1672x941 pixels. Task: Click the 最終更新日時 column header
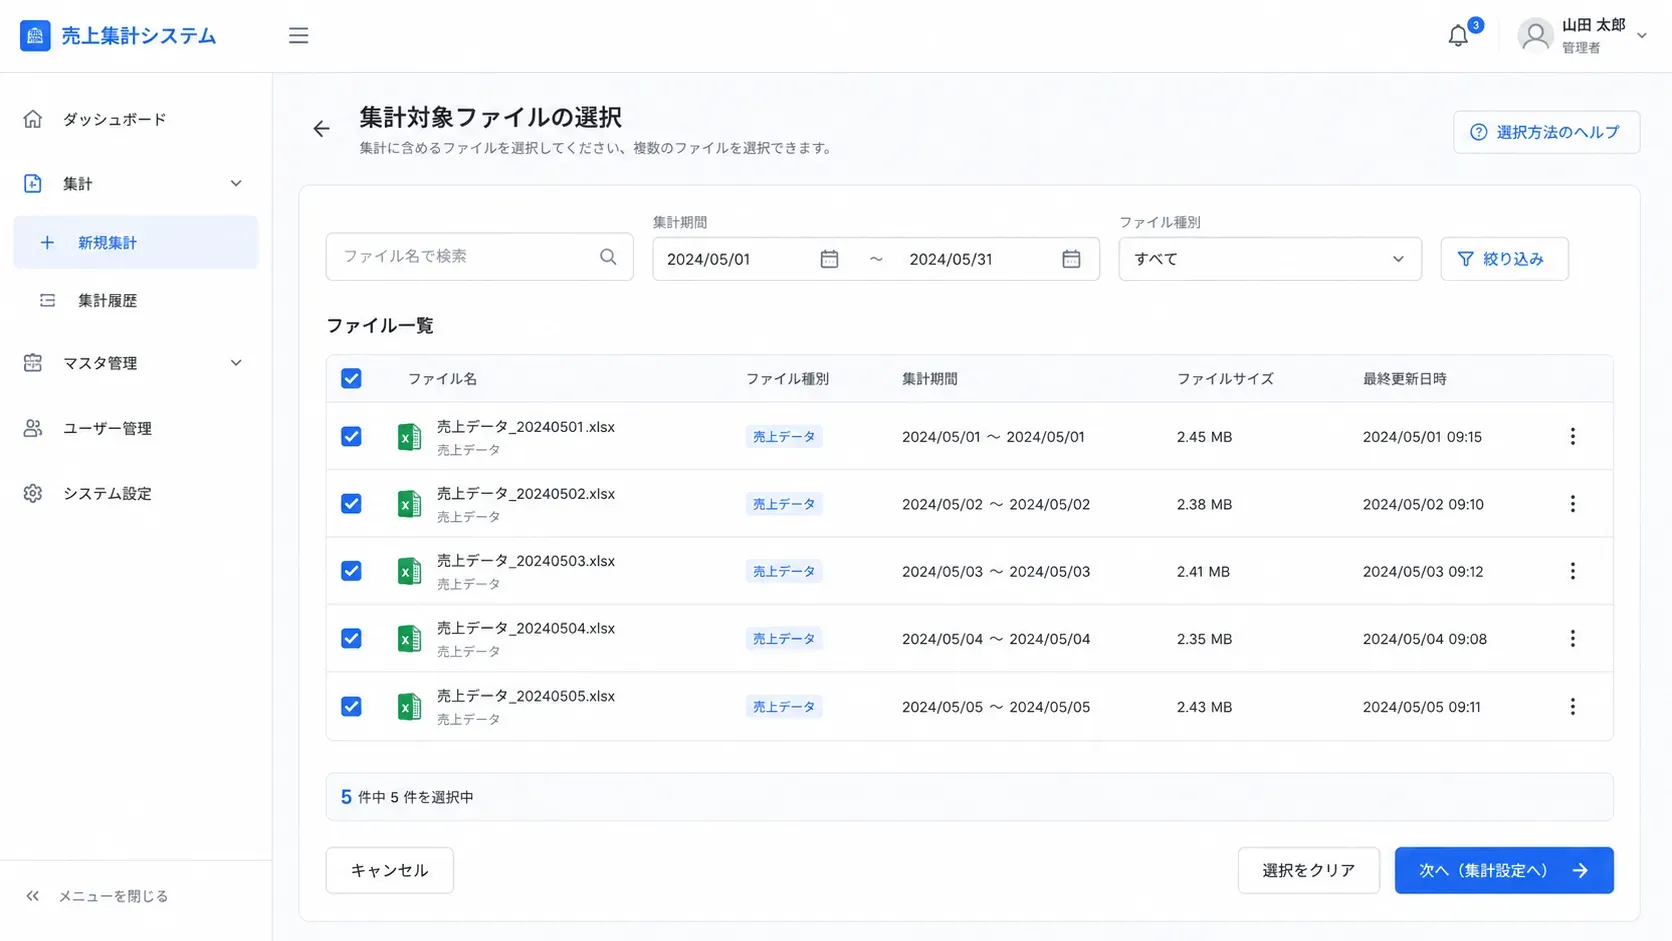pyautogui.click(x=1404, y=379)
